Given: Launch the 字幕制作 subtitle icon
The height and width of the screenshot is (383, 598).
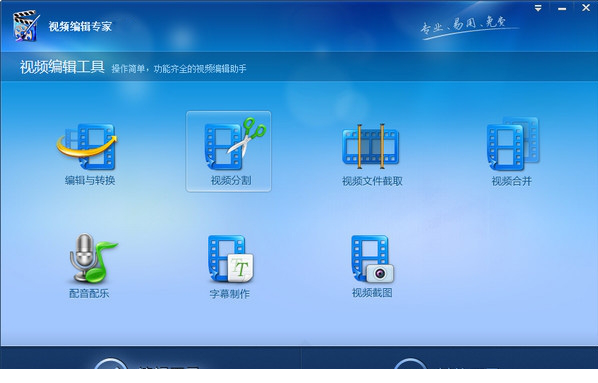Looking at the screenshot, I should coord(230,259).
